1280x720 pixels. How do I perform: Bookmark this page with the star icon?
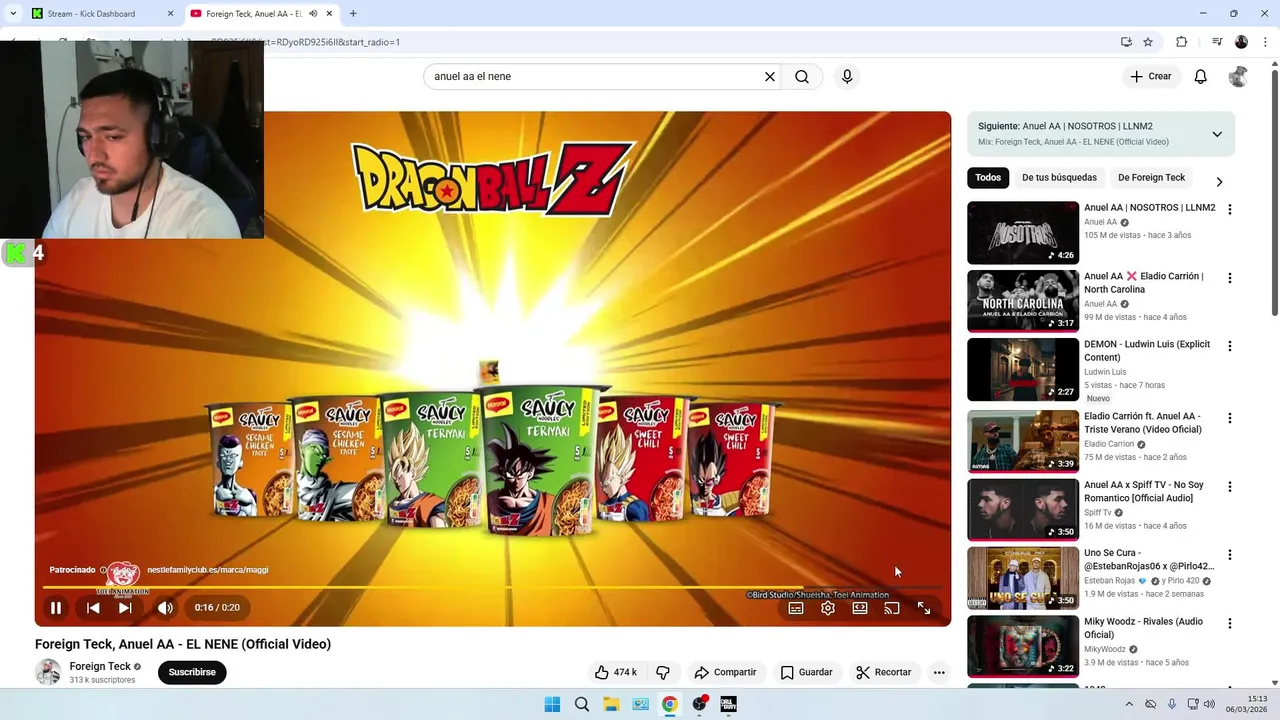pyautogui.click(x=1148, y=42)
